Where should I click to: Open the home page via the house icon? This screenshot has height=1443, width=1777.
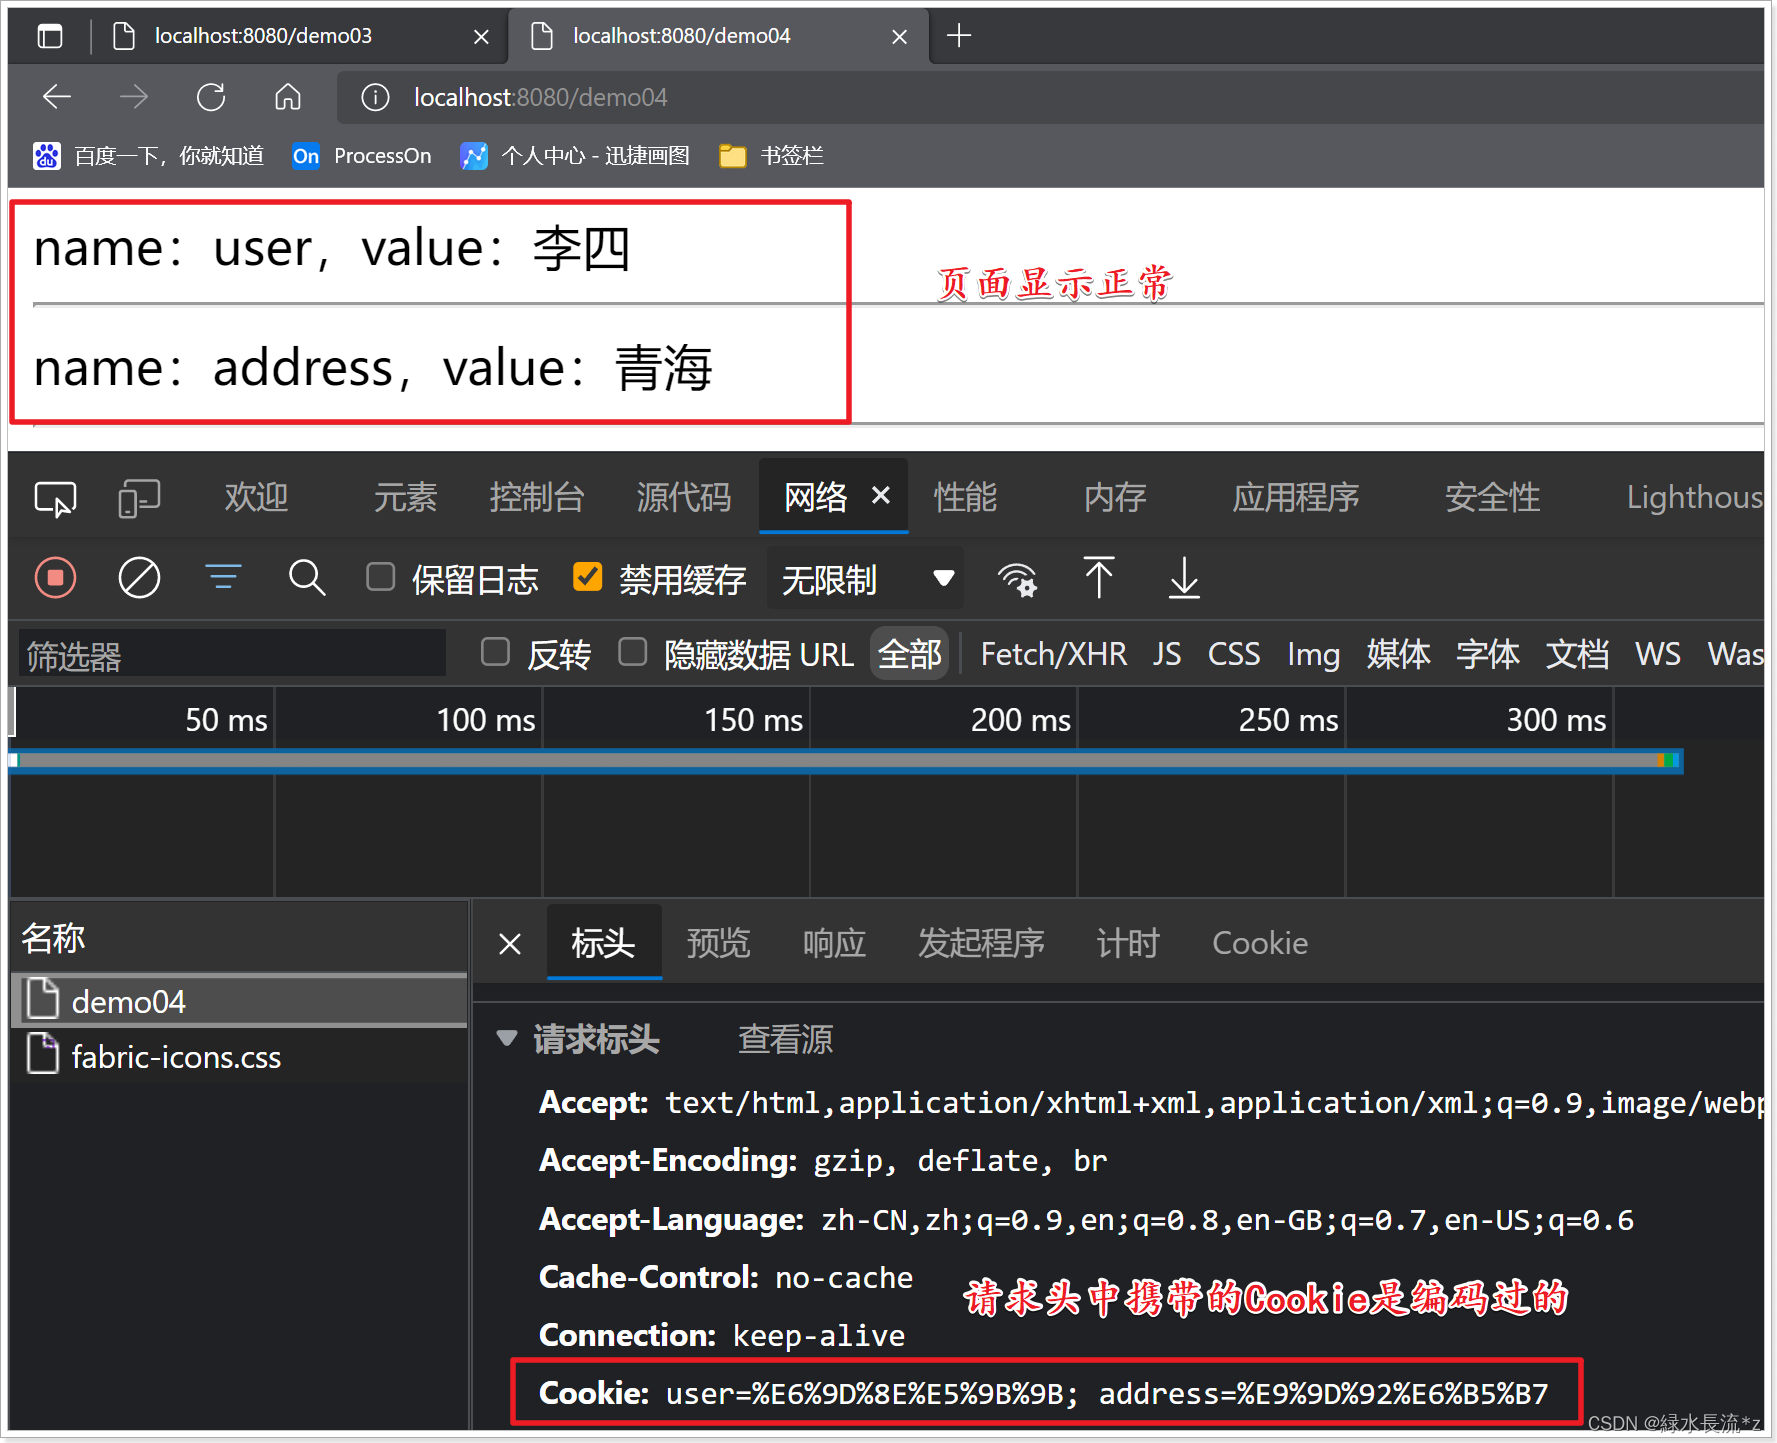[x=288, y=97]
